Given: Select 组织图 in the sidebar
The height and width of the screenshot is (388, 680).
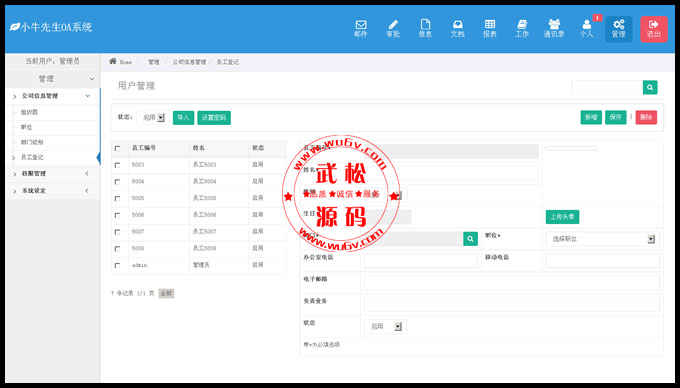Looking at the screenshot, I should tap(29, 112).
